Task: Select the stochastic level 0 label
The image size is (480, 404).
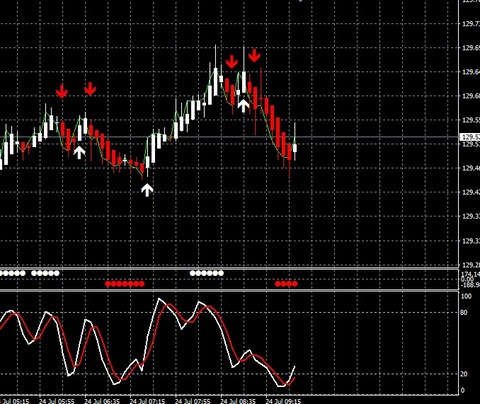Action: 462,390
